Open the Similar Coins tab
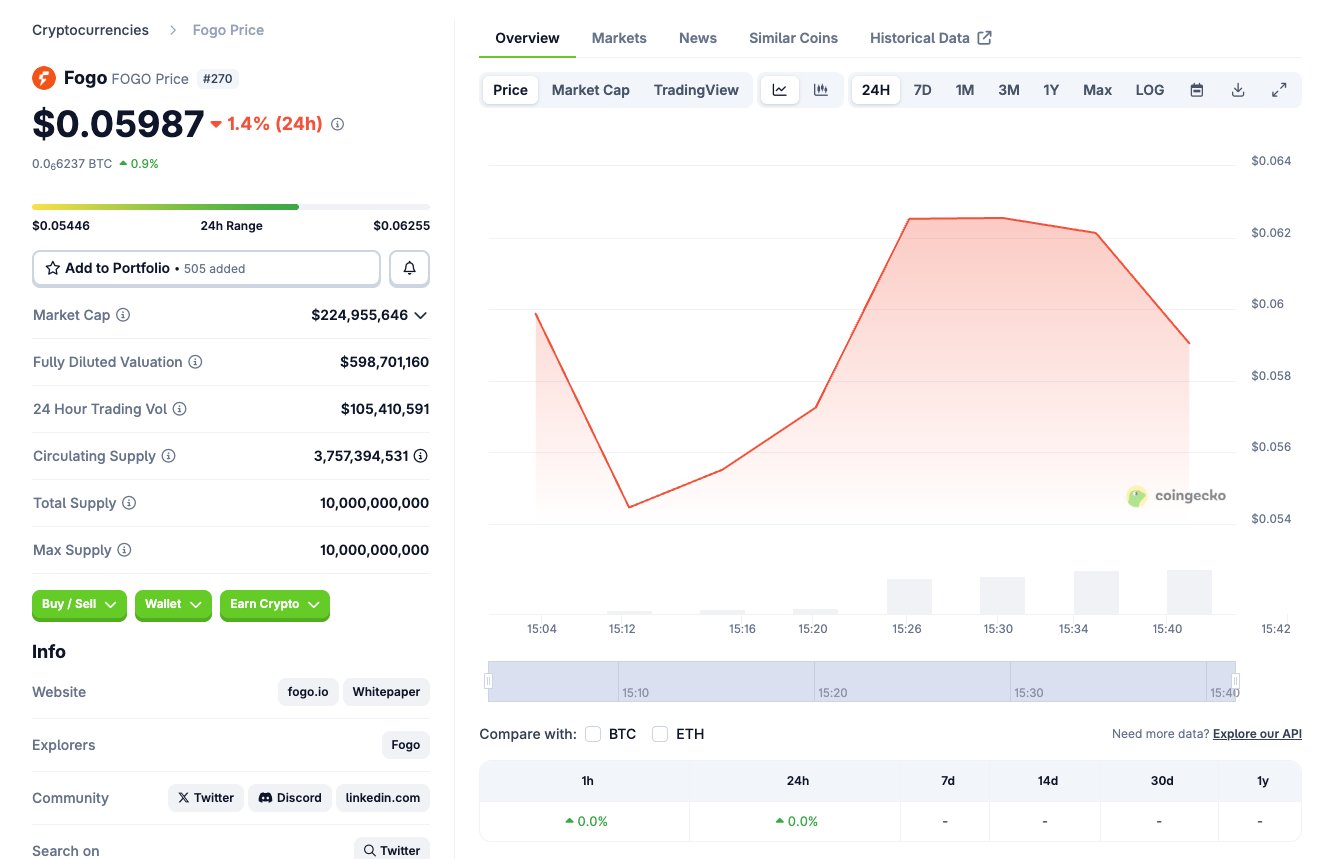The width and height of the screenshot is (1329, 859). pyautogui.click(x=793, y=38)
